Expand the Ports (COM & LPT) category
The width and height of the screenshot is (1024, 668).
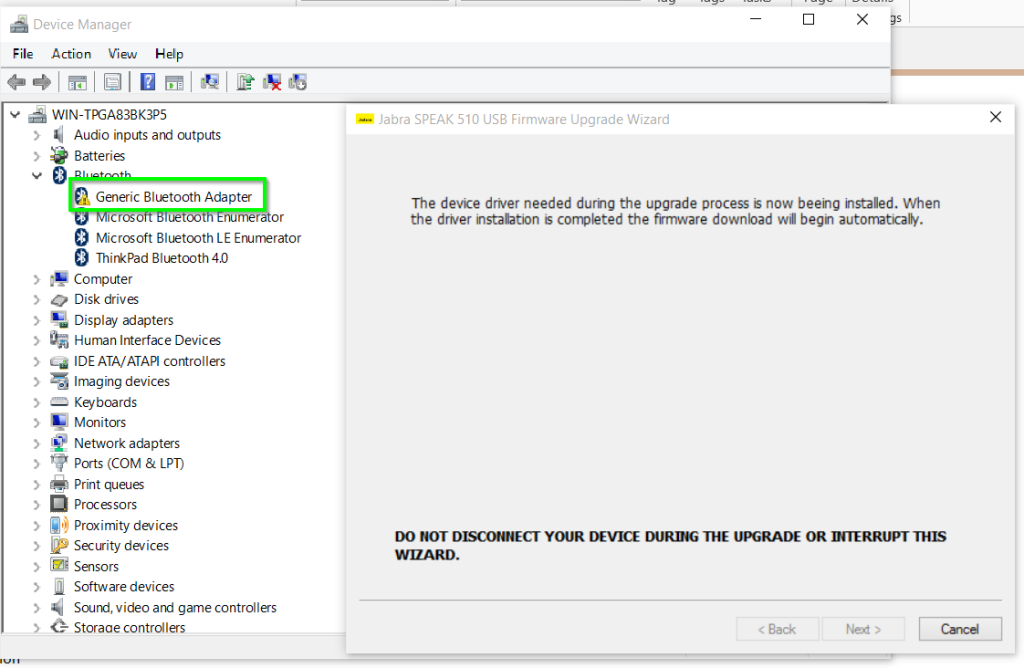tap(37, 464)
